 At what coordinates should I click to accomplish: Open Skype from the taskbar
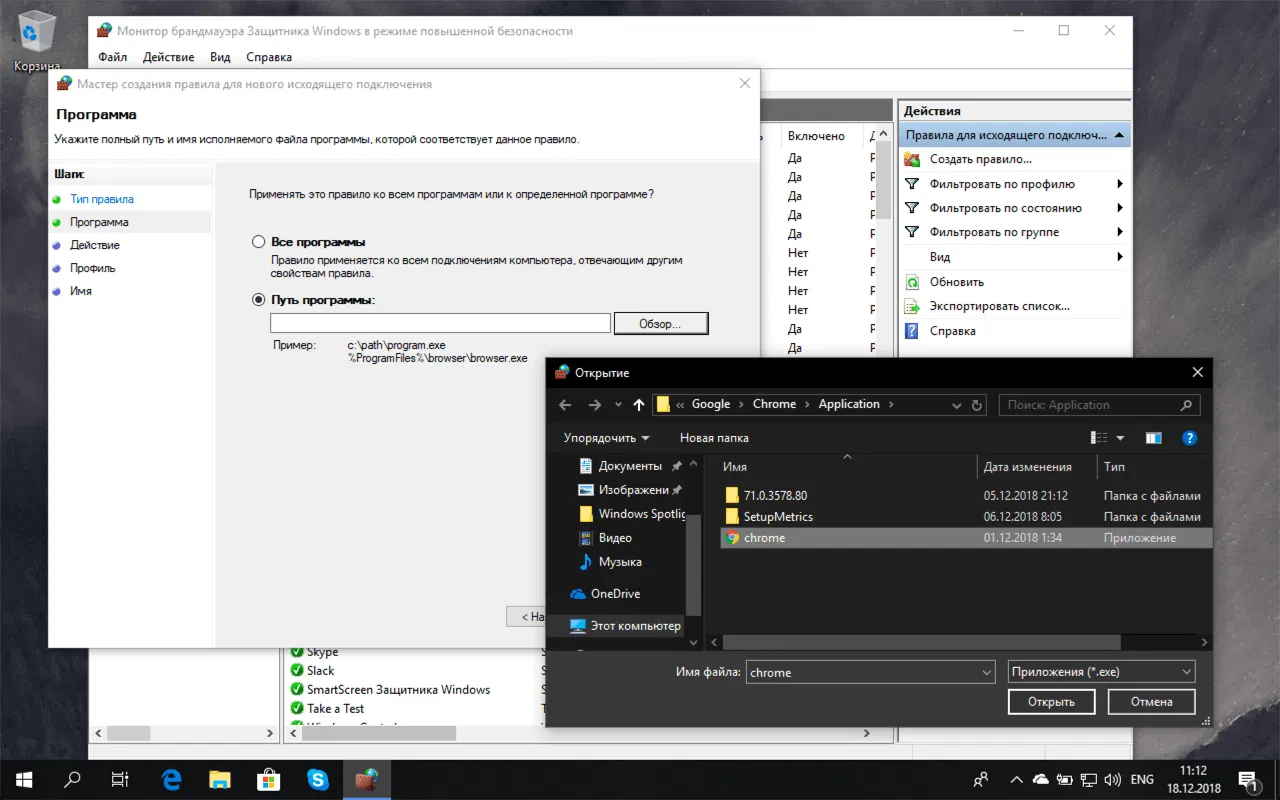click(318, 779)
